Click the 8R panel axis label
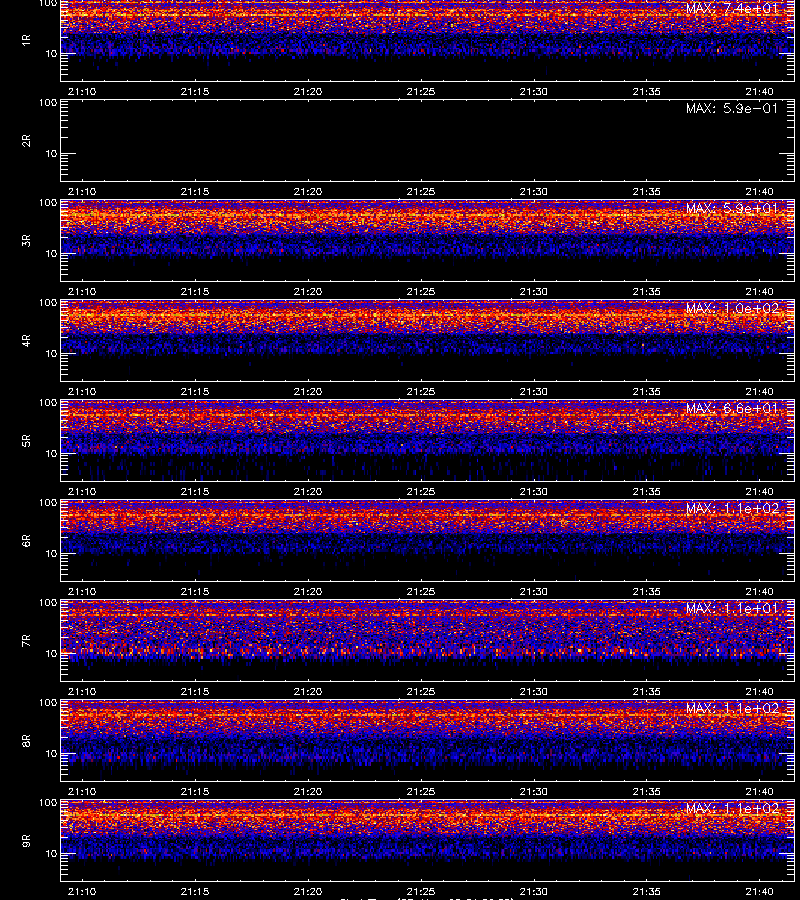This screenshot has height=900, width=800. click(x=26, y=740)
